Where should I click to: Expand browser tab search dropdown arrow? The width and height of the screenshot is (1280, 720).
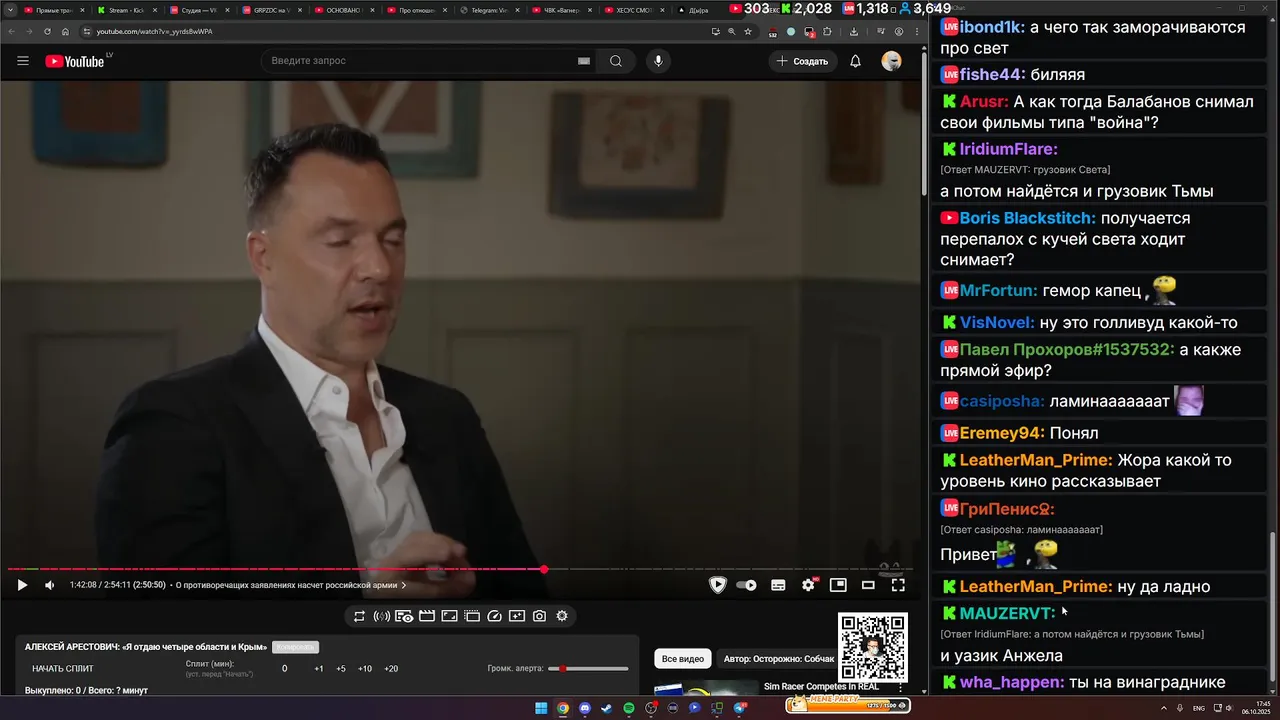9,10
